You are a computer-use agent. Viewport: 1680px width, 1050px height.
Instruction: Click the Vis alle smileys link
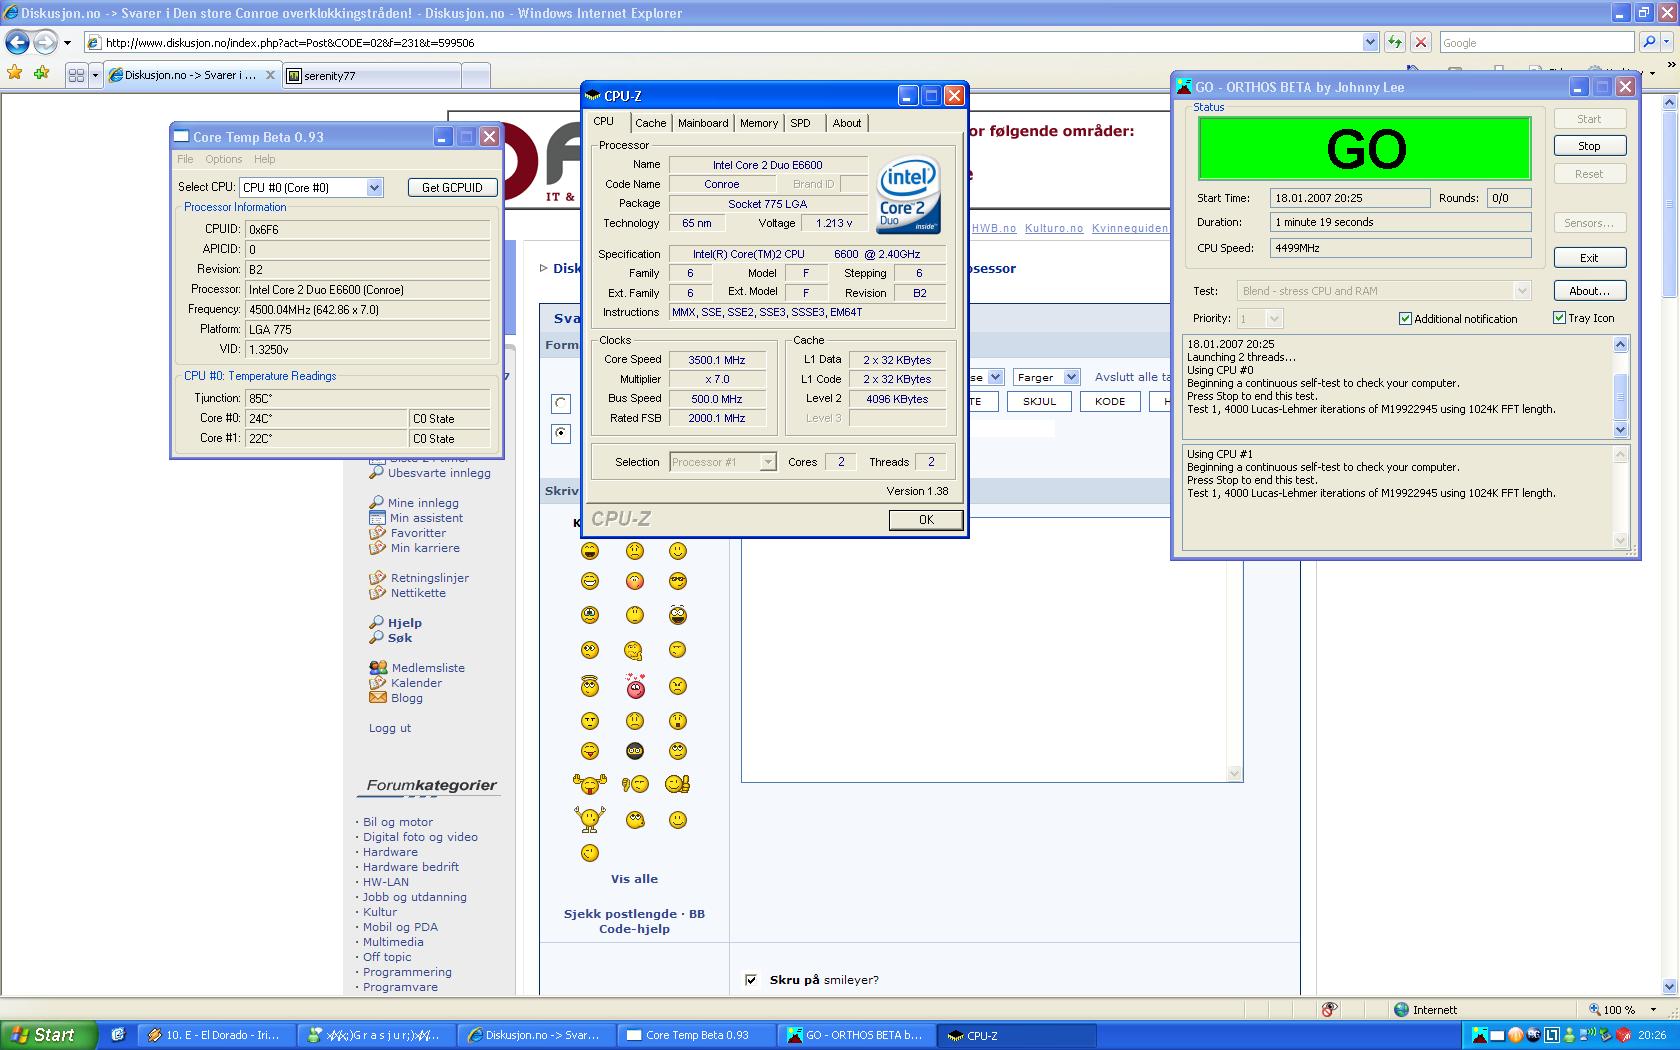tap(634, 879)
